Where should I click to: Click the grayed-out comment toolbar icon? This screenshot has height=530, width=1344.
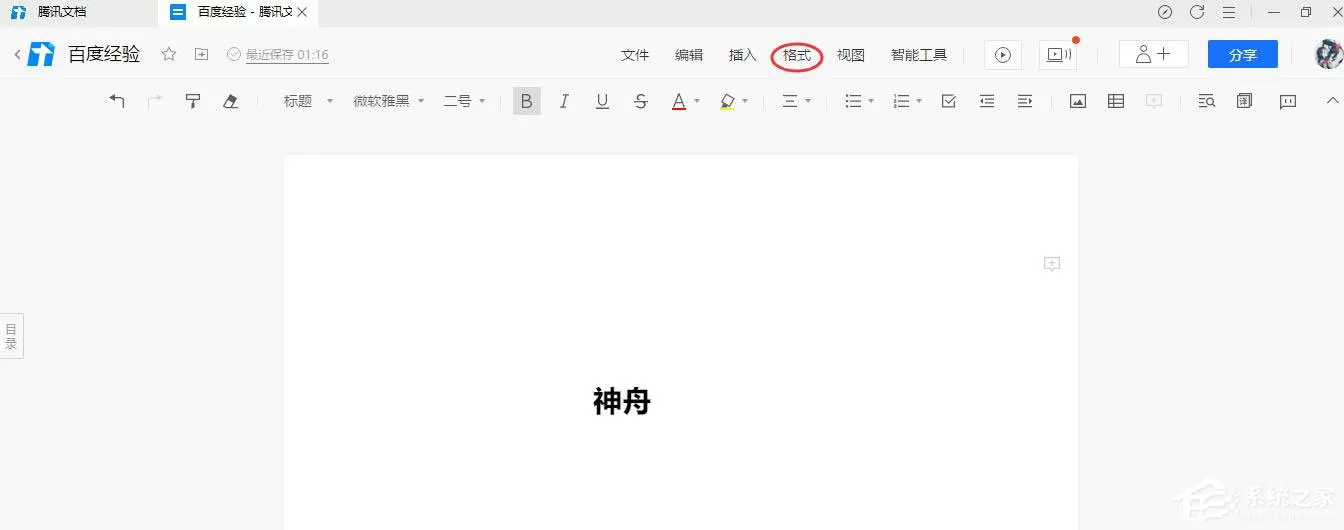point(1154,101)
